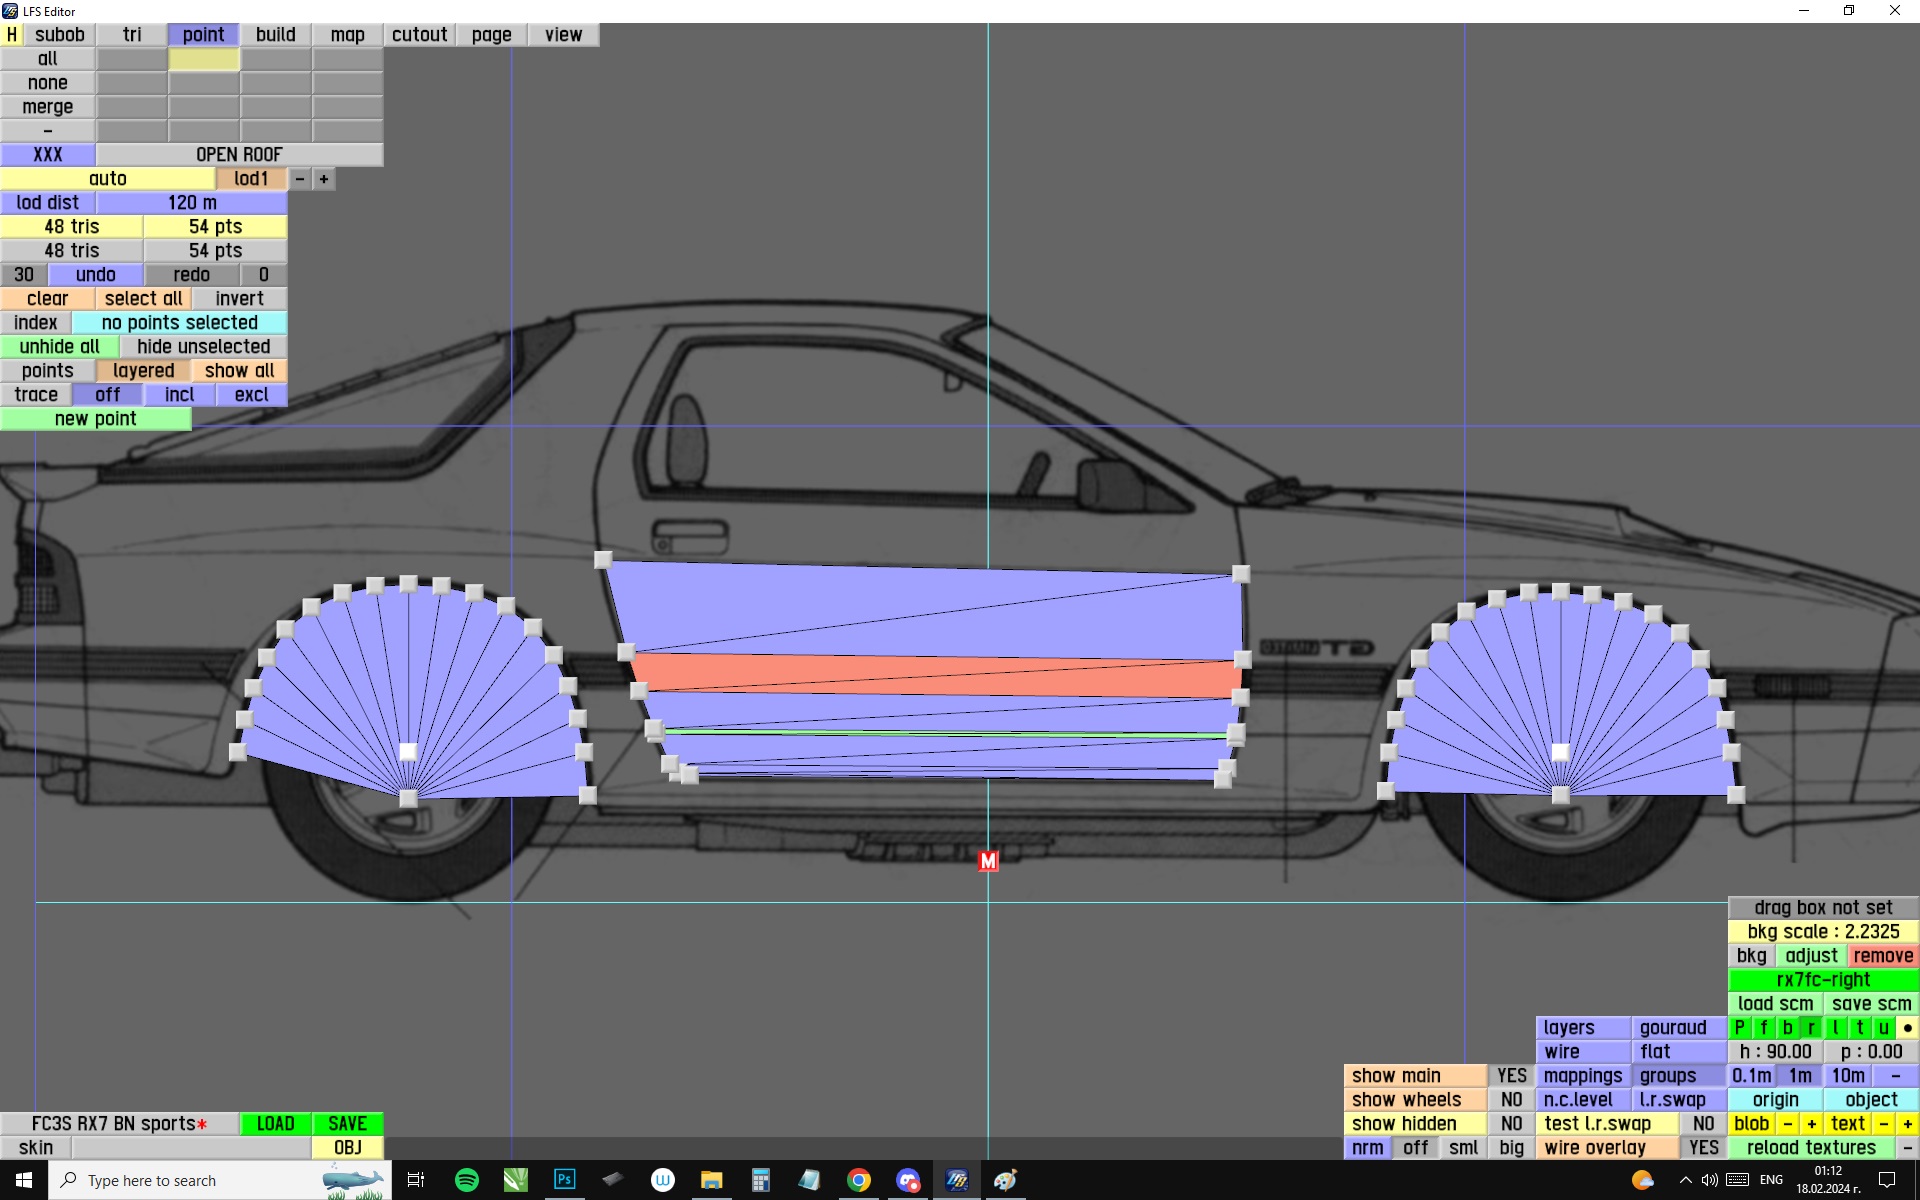This screenshot has width=1920, height=1200.
Task: Click the H hide-interface button
Action: (x=11, y=35)
